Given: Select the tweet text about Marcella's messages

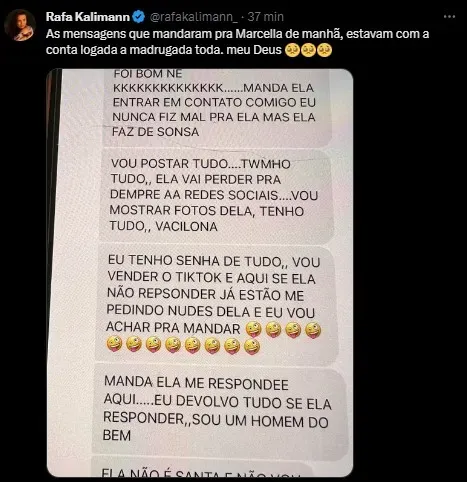Looking at the screenshot, I should [237, 42].
